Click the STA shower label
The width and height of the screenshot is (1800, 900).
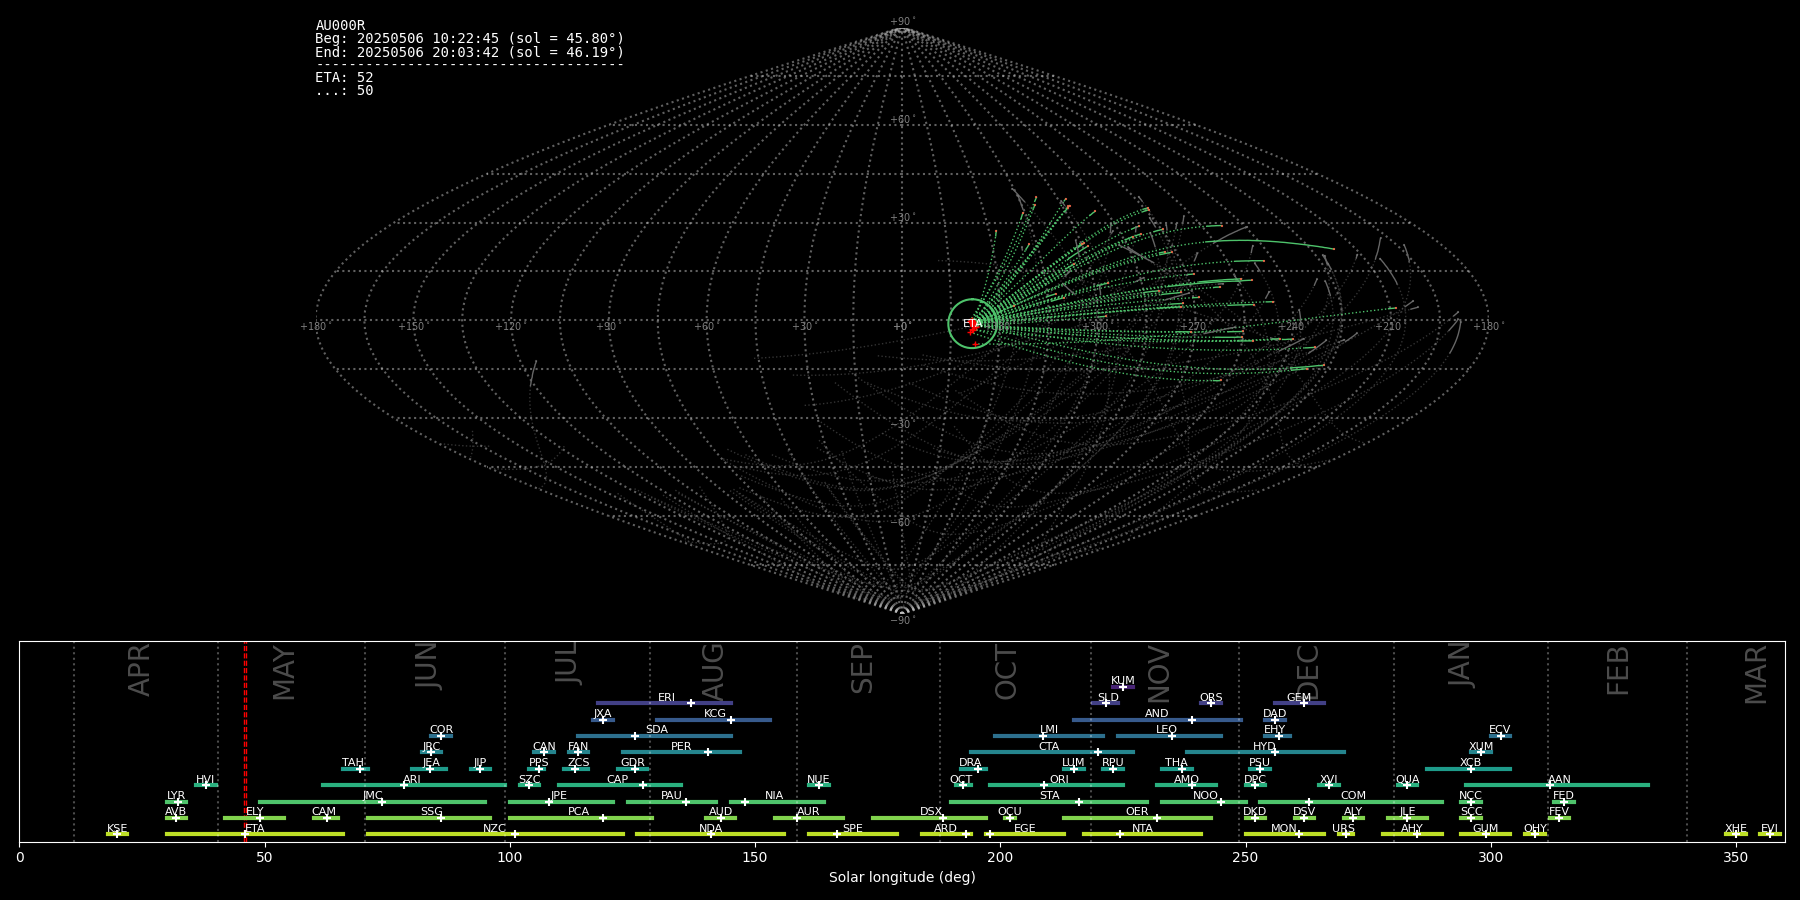pos(1049,796)
